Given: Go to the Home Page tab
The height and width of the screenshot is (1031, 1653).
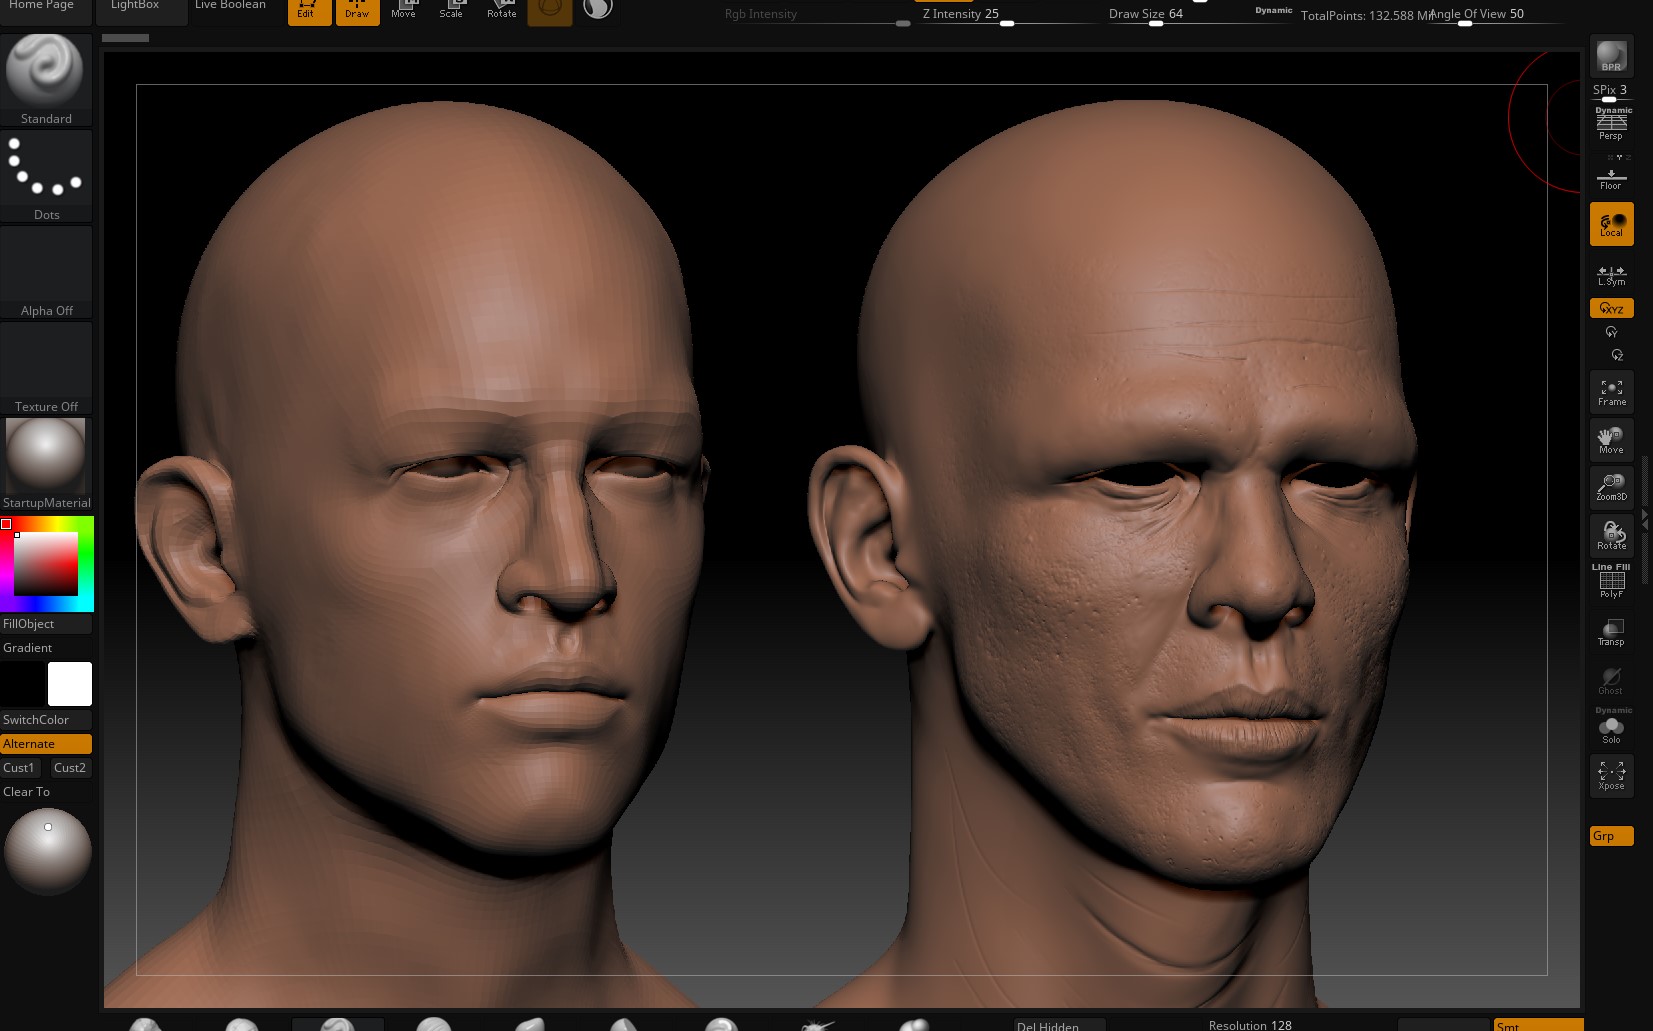Looking at the screenshot, I should (42, 6).
